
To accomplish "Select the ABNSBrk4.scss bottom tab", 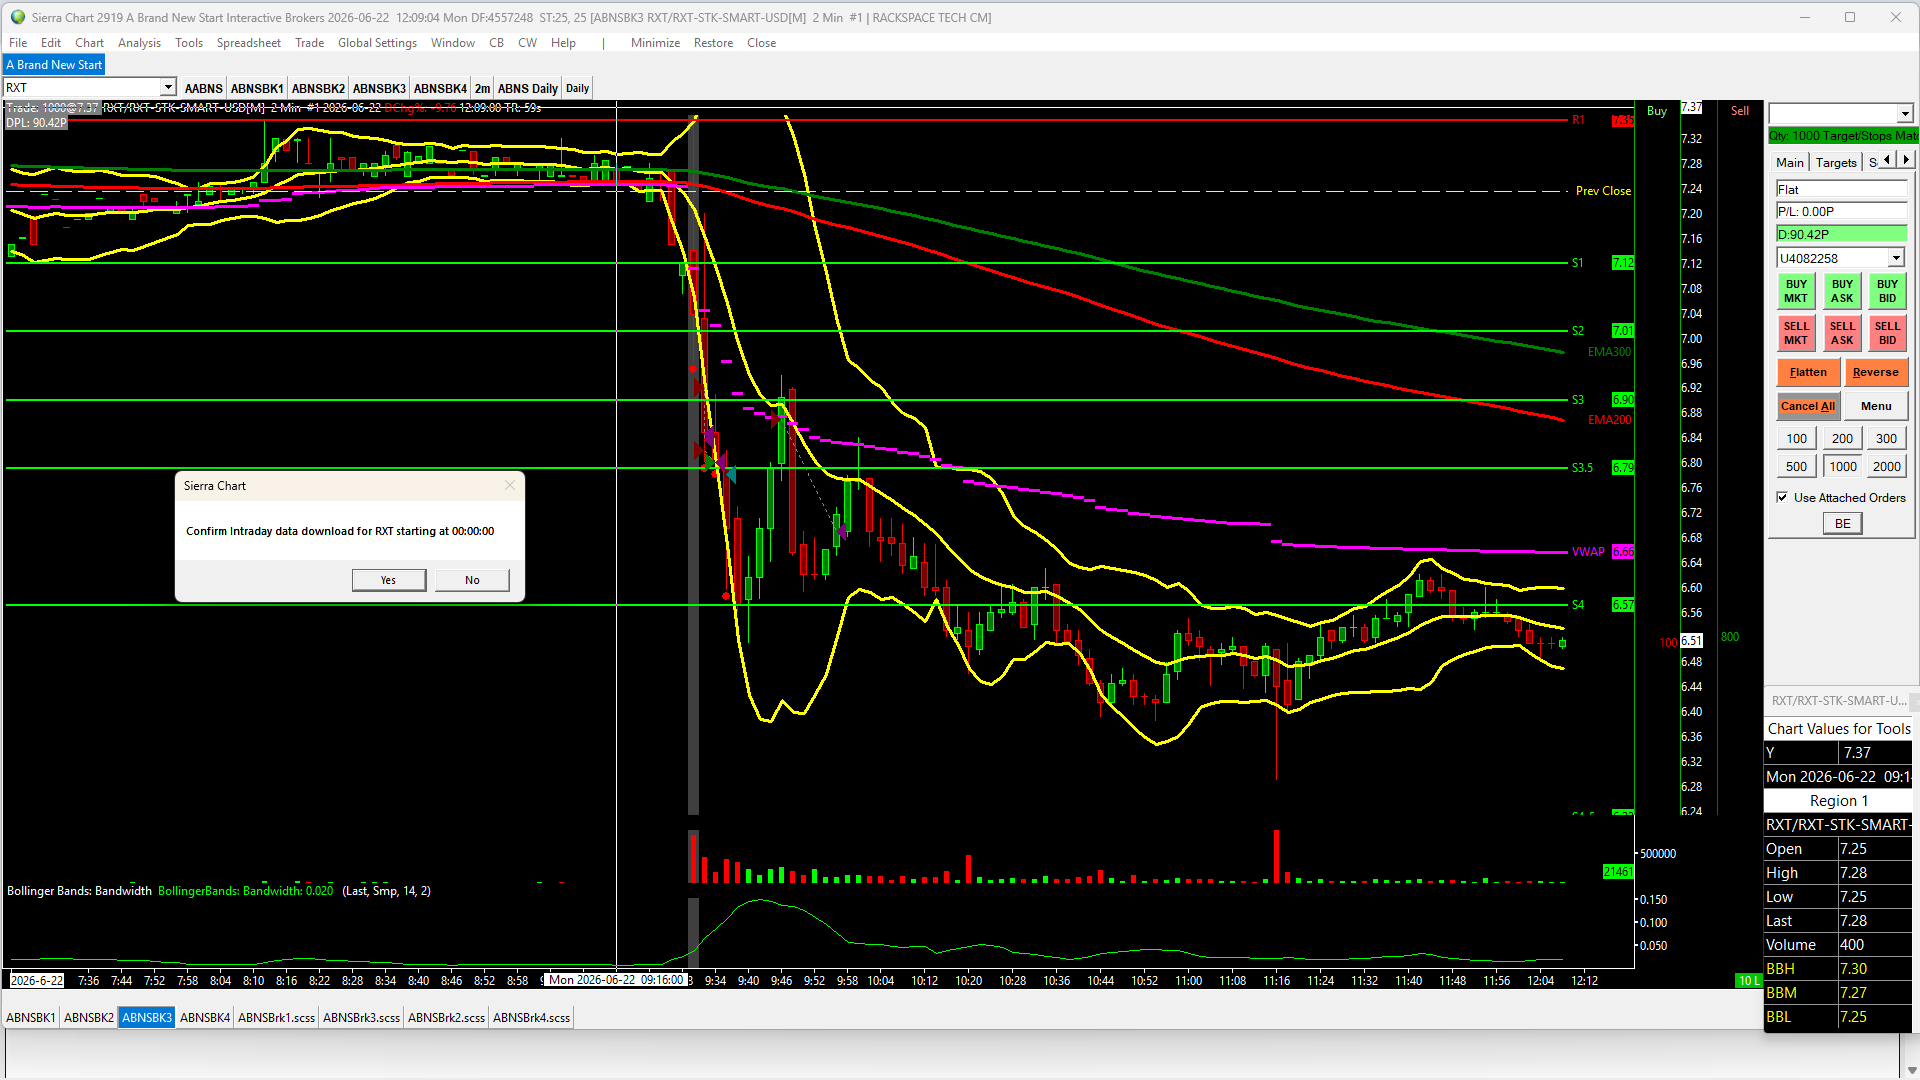I will coord(531,1018).
